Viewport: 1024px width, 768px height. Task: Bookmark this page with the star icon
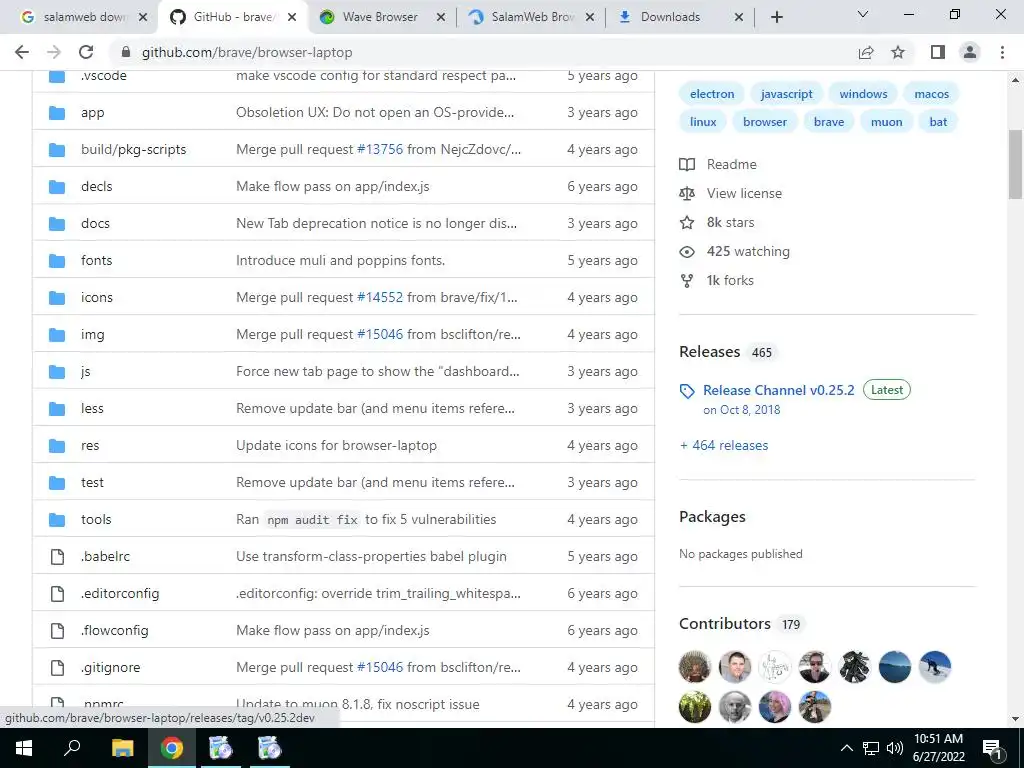(x=898, y=52)
